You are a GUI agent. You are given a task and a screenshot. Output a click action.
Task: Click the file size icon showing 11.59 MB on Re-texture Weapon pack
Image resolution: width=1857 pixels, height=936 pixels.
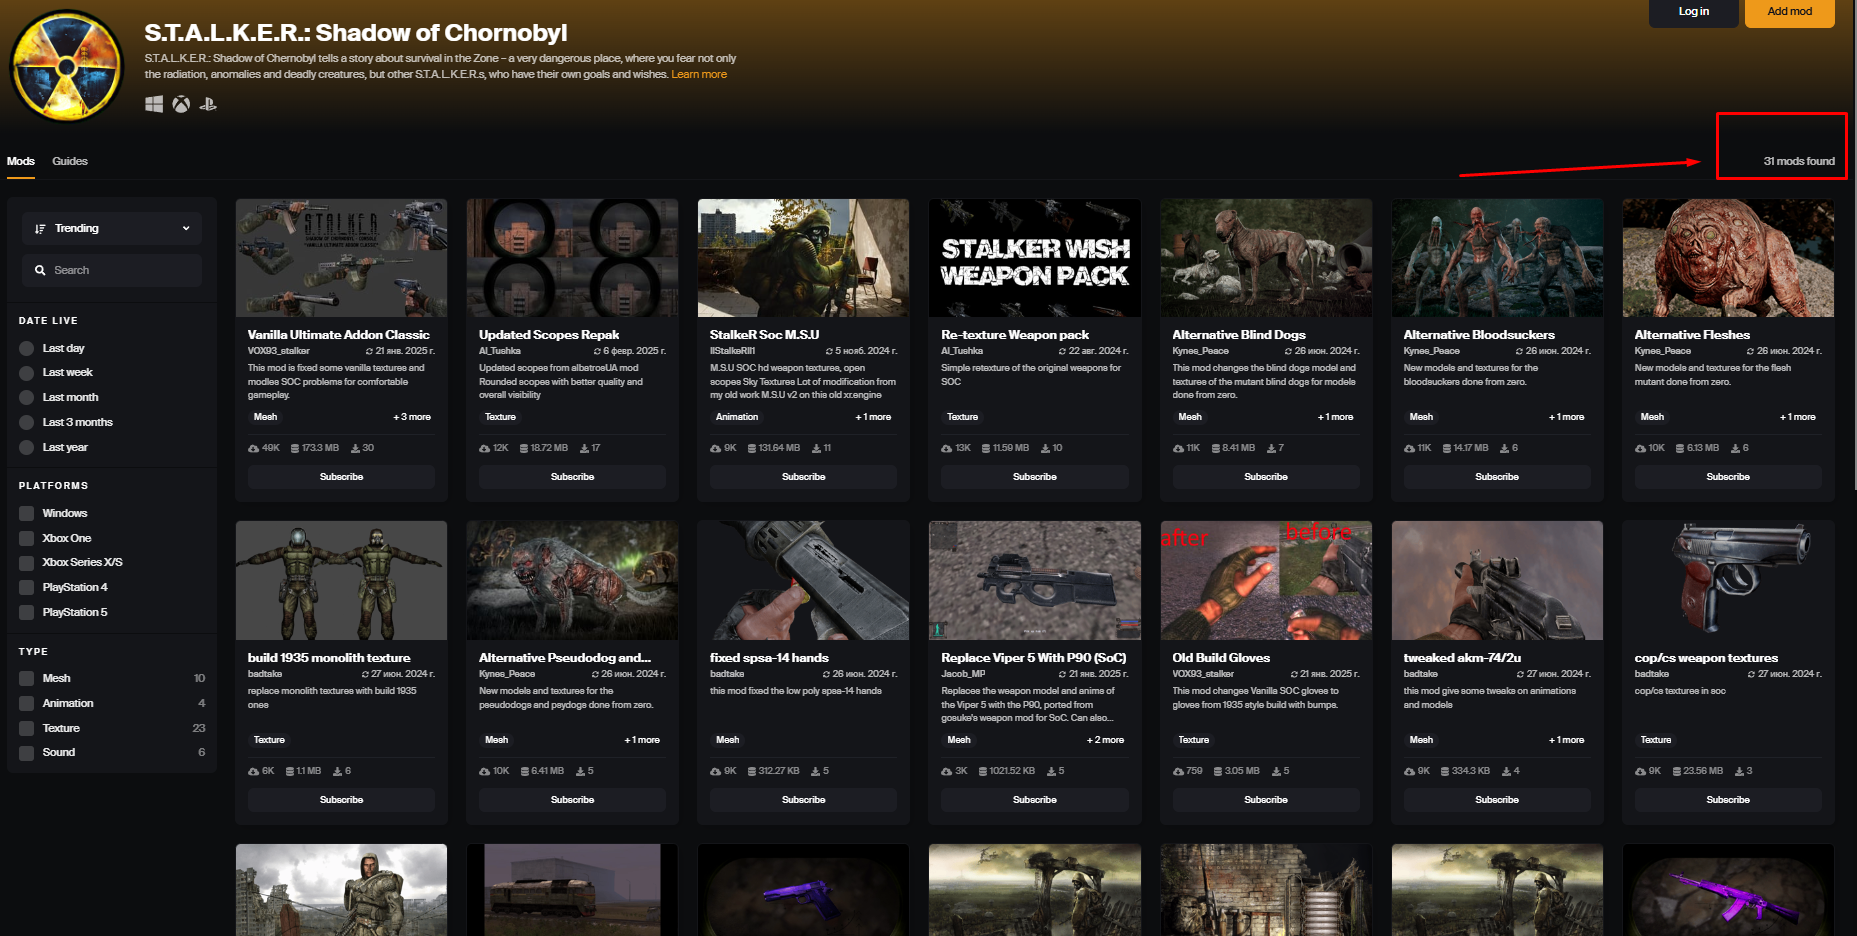pos(986,448)
